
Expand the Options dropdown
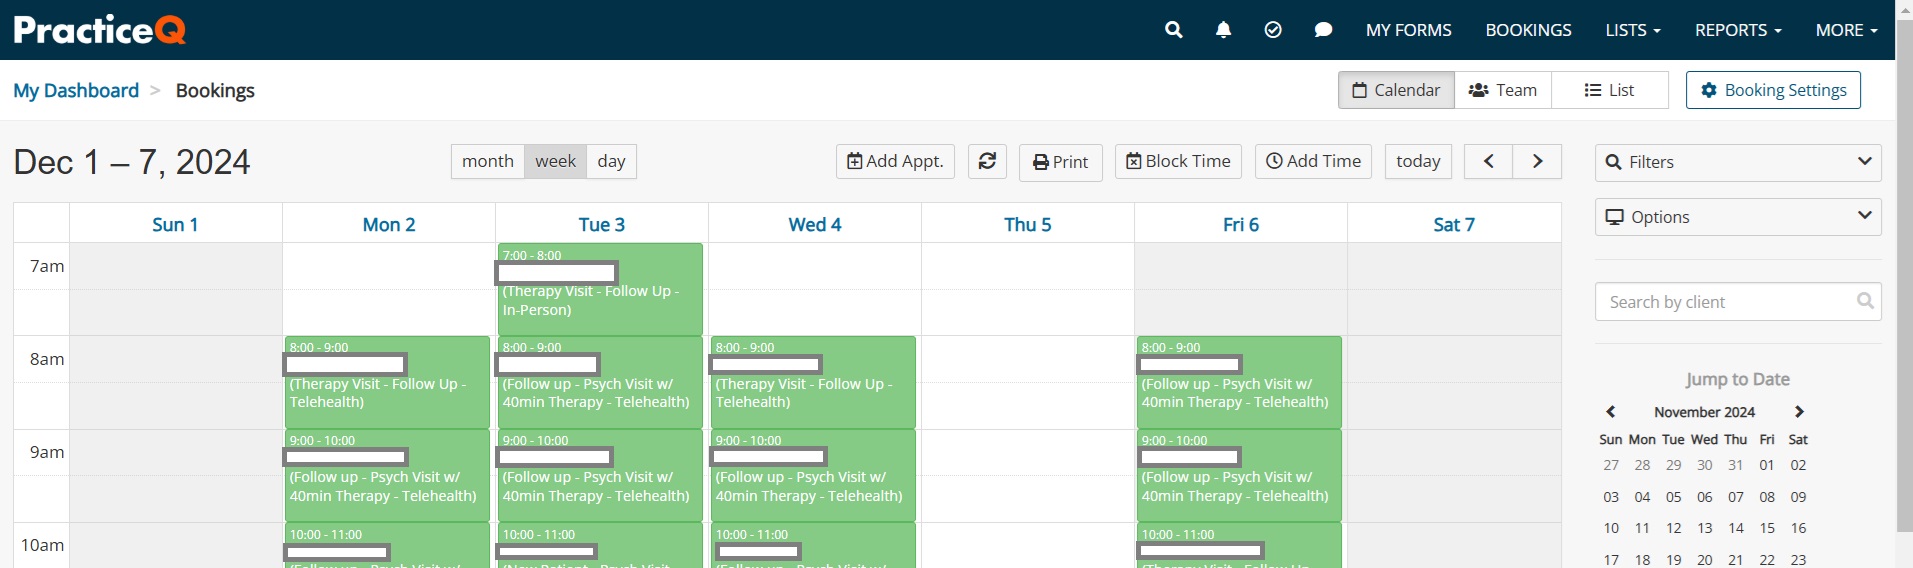click(x=1737, y=217)
